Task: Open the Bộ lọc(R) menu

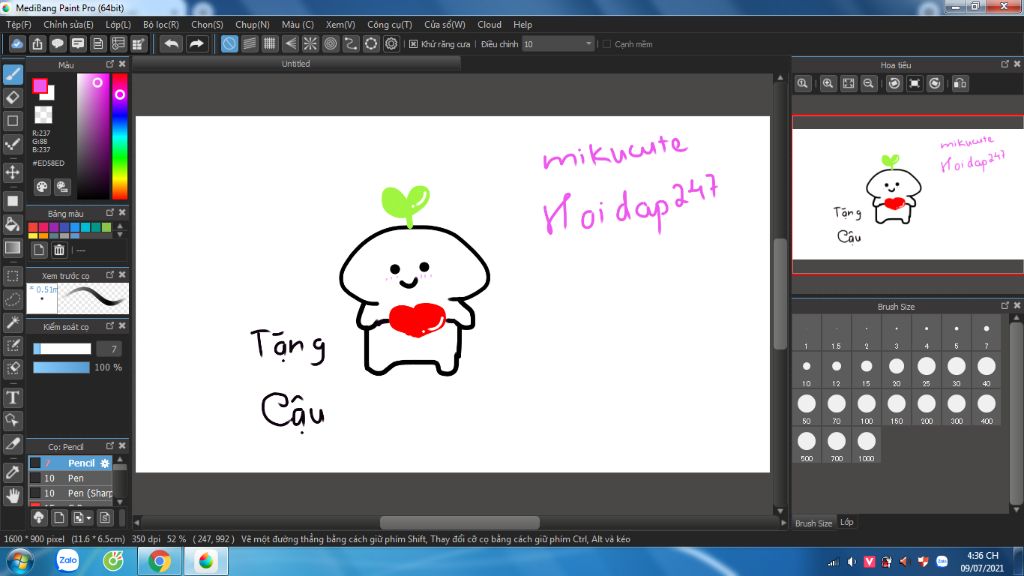Action: (161, 24)
